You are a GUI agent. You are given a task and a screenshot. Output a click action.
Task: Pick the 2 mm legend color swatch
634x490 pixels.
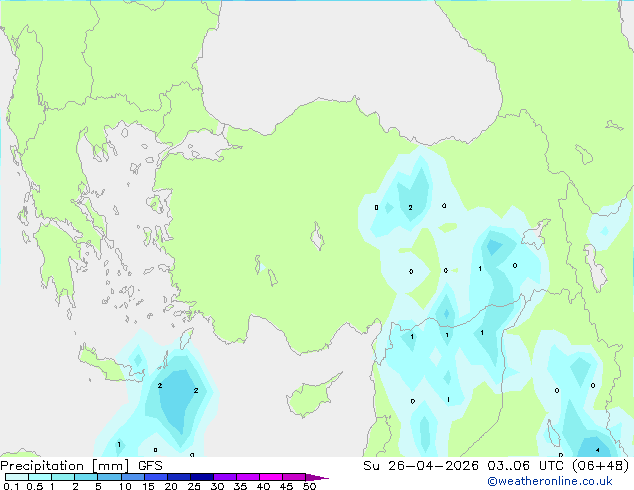tap(86, 477)
